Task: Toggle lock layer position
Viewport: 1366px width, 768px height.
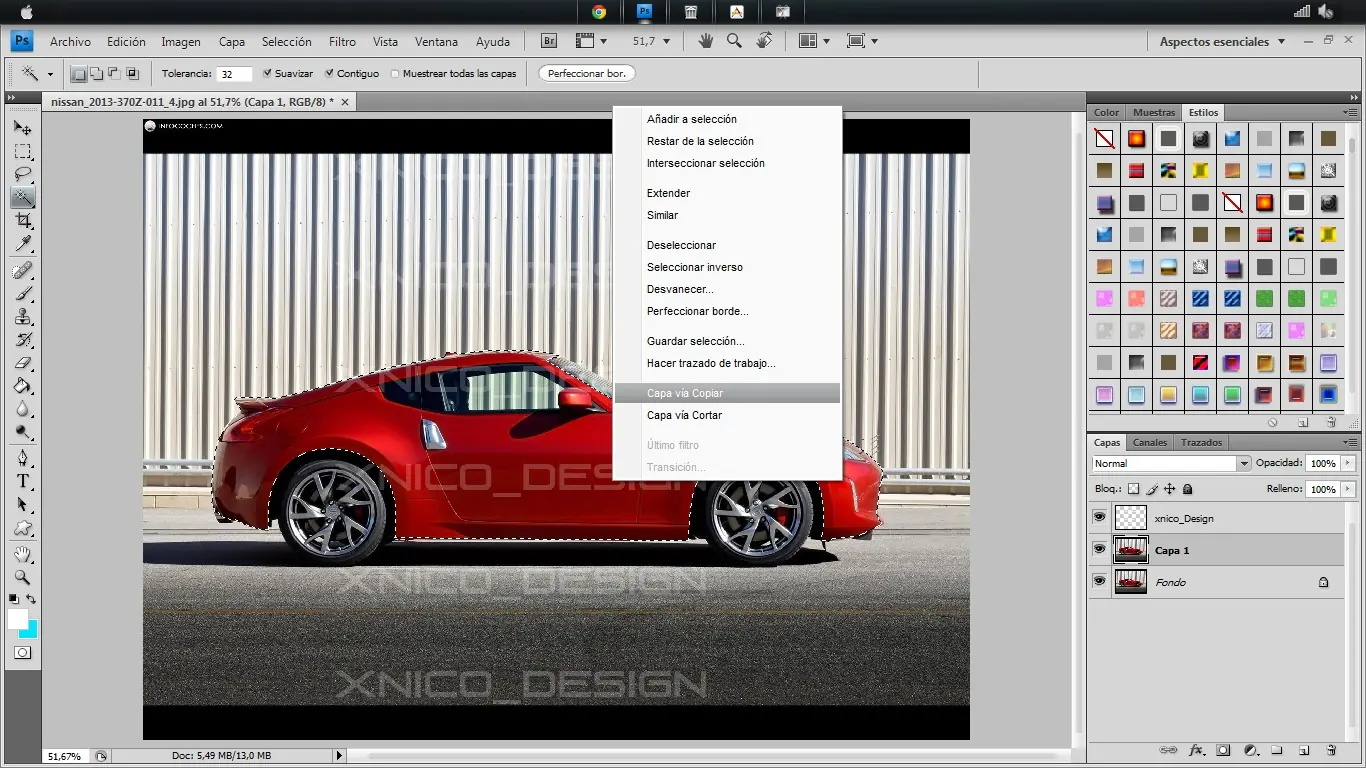Action: pos(1169,489)
